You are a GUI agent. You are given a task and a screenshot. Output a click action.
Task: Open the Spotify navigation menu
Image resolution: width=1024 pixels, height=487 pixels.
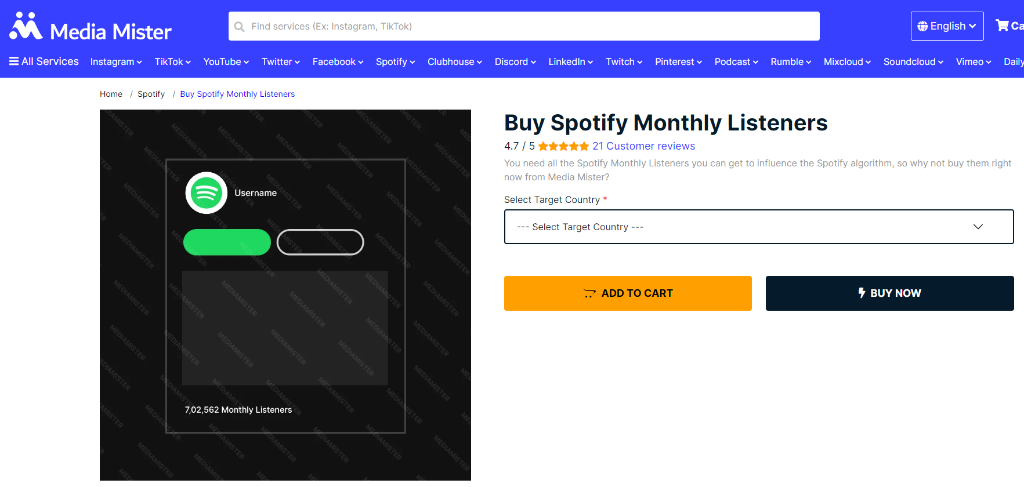point(395,61)
